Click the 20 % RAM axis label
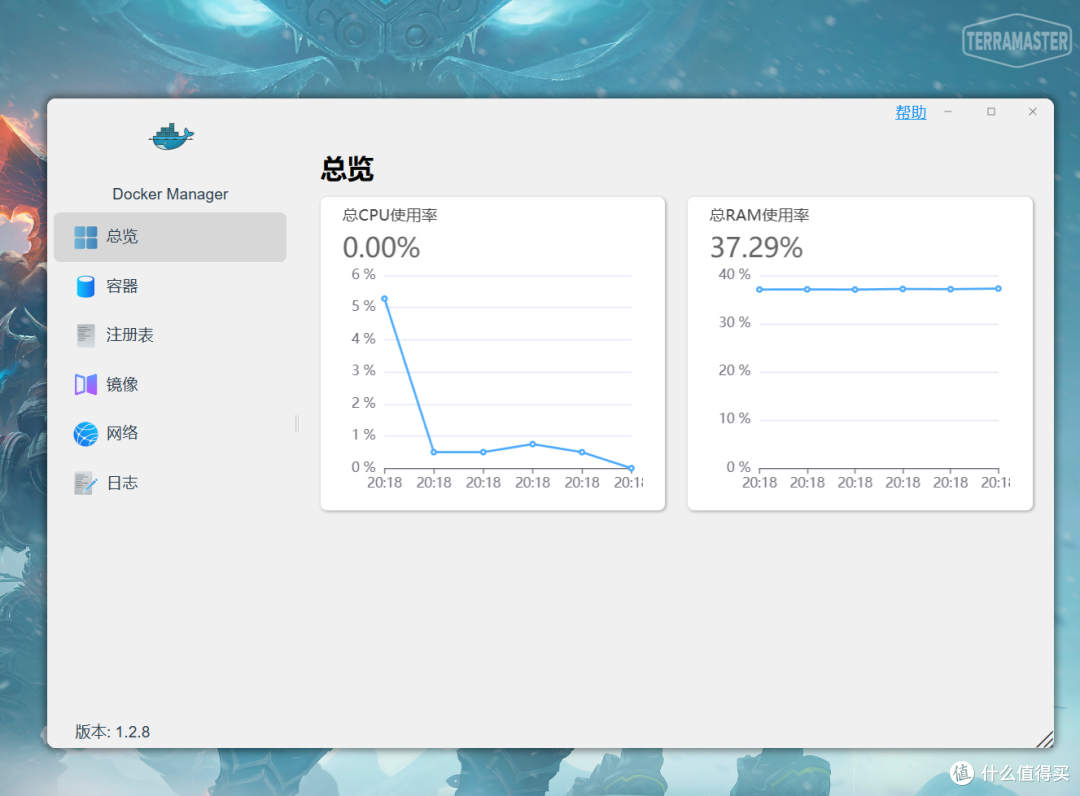1080x796 pixels. [734, 370]
